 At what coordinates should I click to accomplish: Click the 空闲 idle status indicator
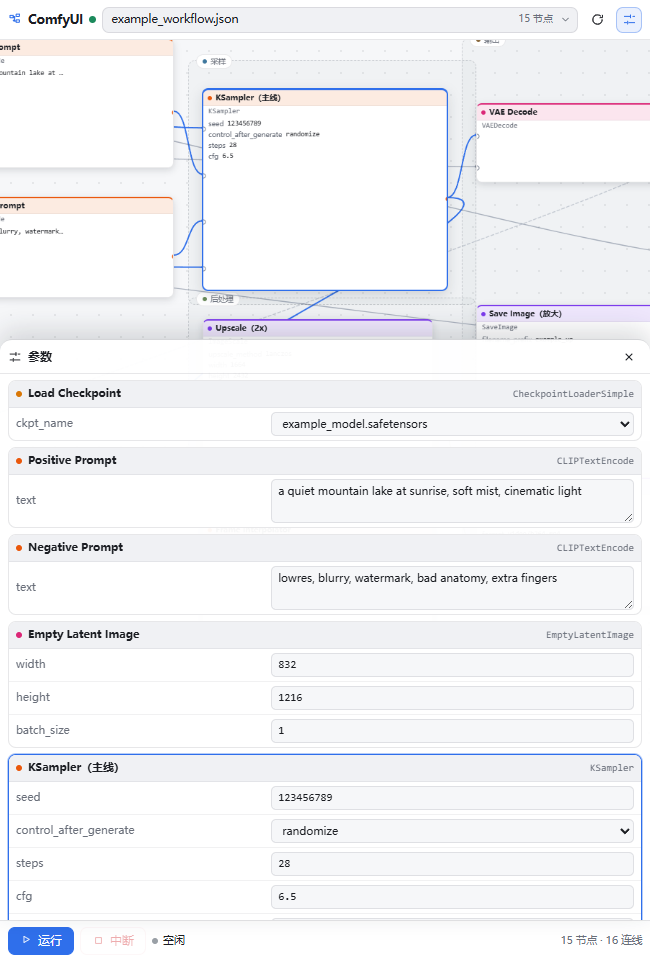pyautogui.click(x=168, y=940)
